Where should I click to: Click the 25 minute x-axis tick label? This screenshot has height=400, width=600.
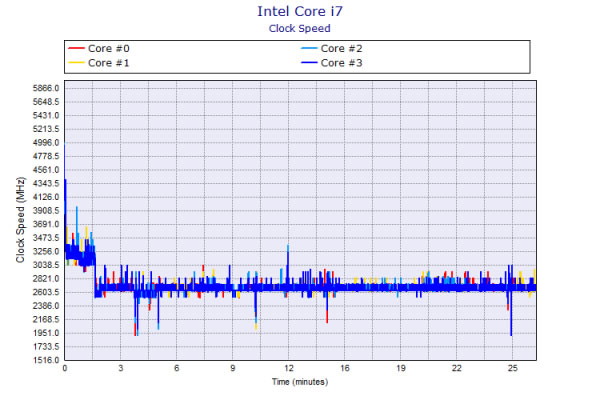[x=513, y=368]
